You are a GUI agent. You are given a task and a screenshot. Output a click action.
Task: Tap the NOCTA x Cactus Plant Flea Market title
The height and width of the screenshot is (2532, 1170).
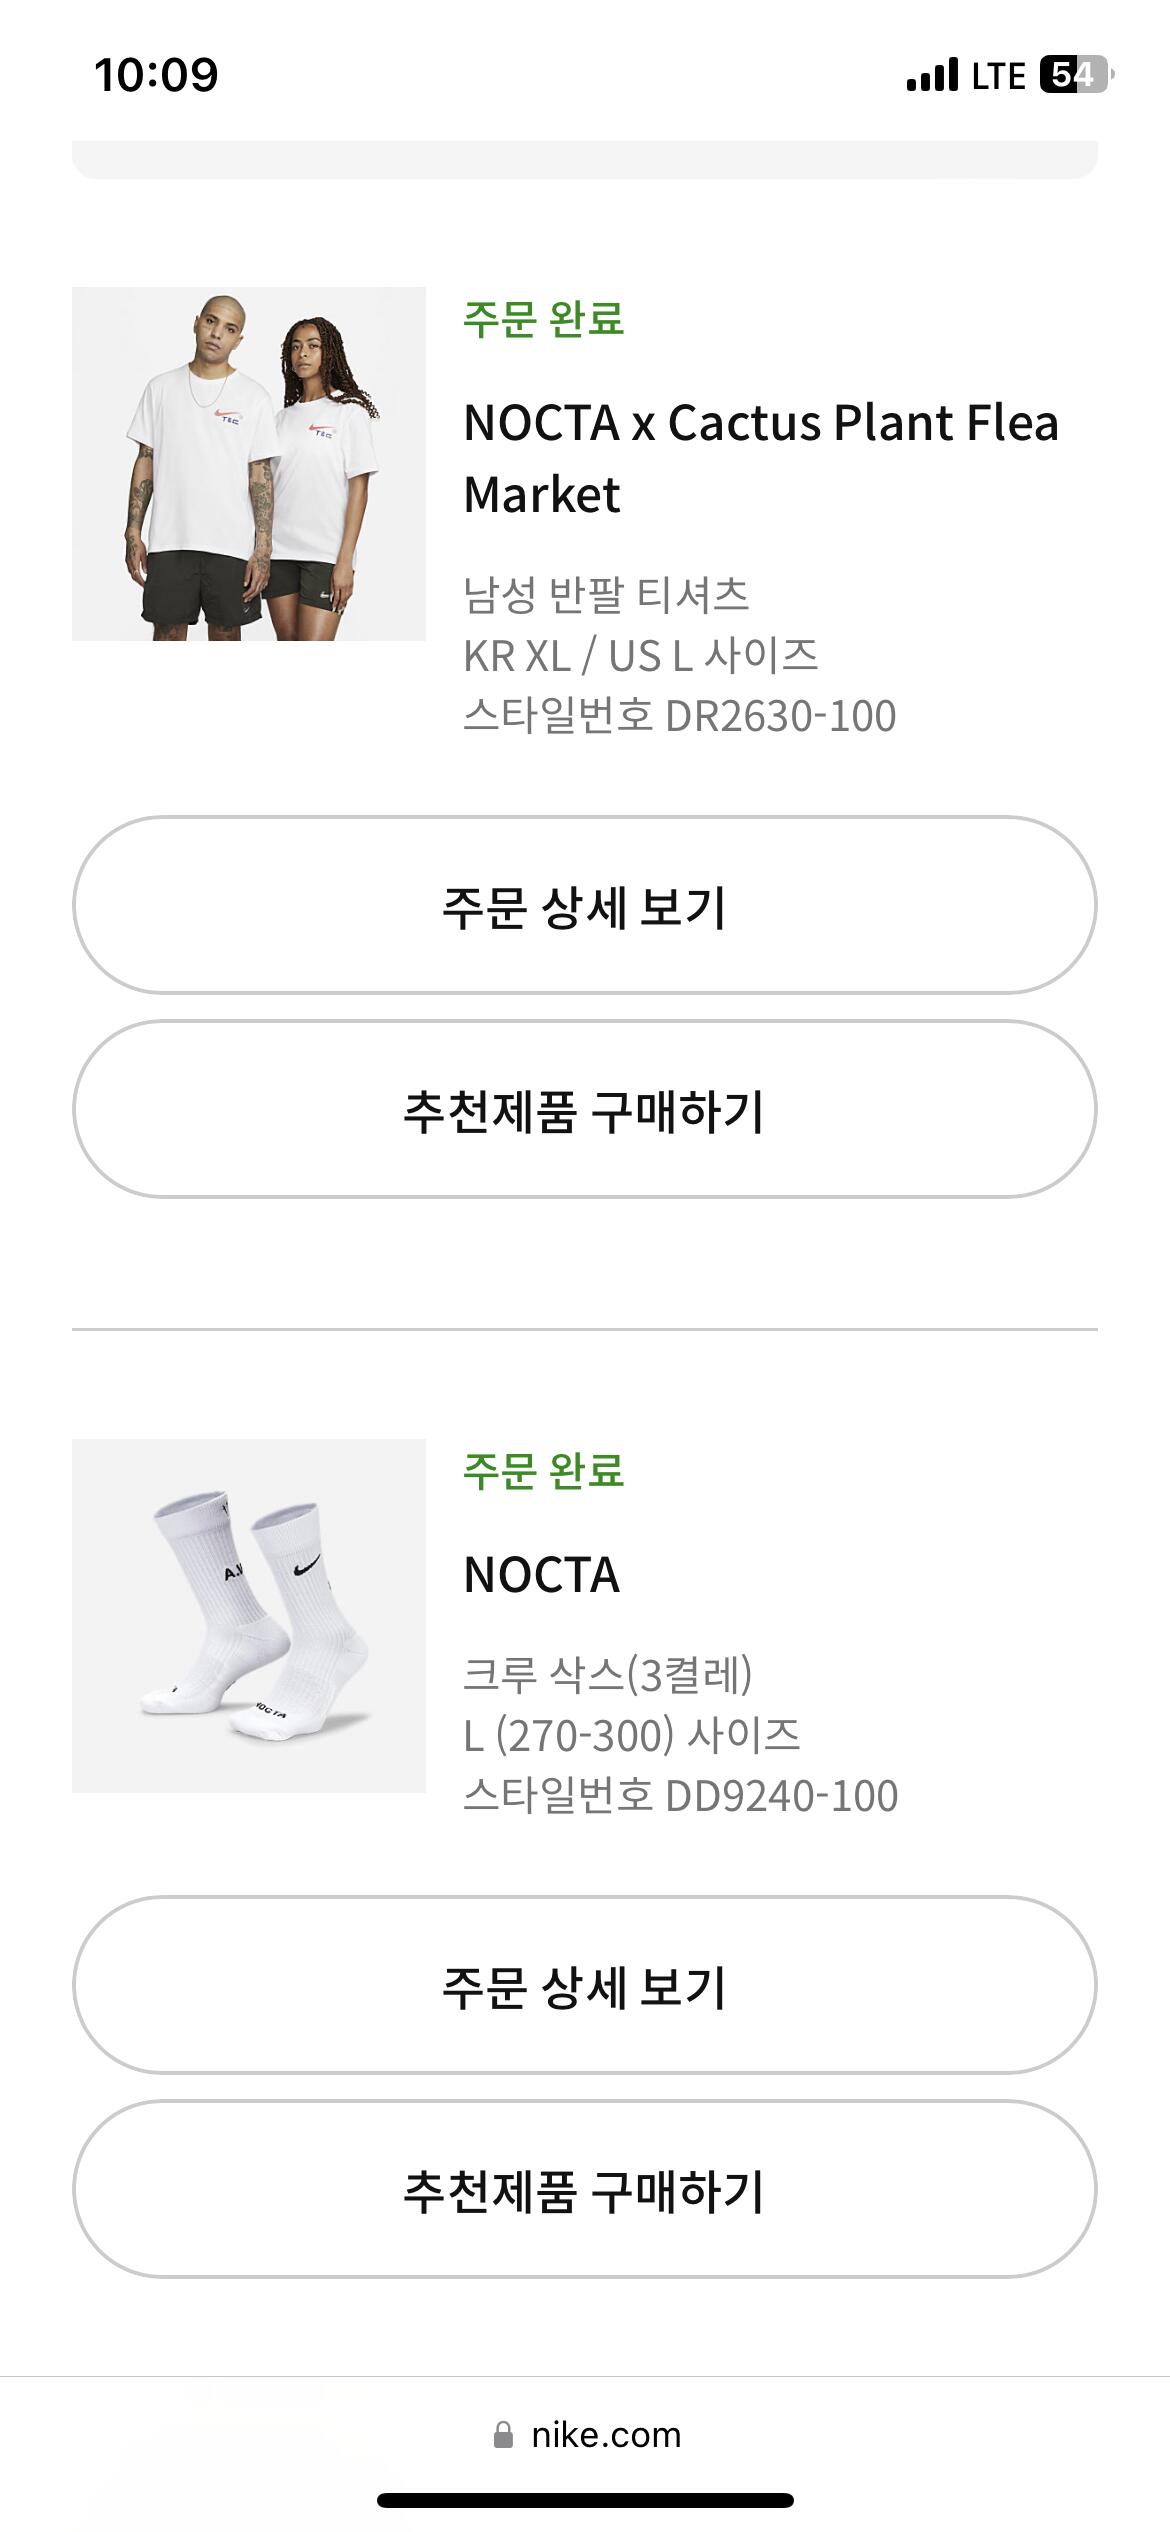[x=760, y=458]
